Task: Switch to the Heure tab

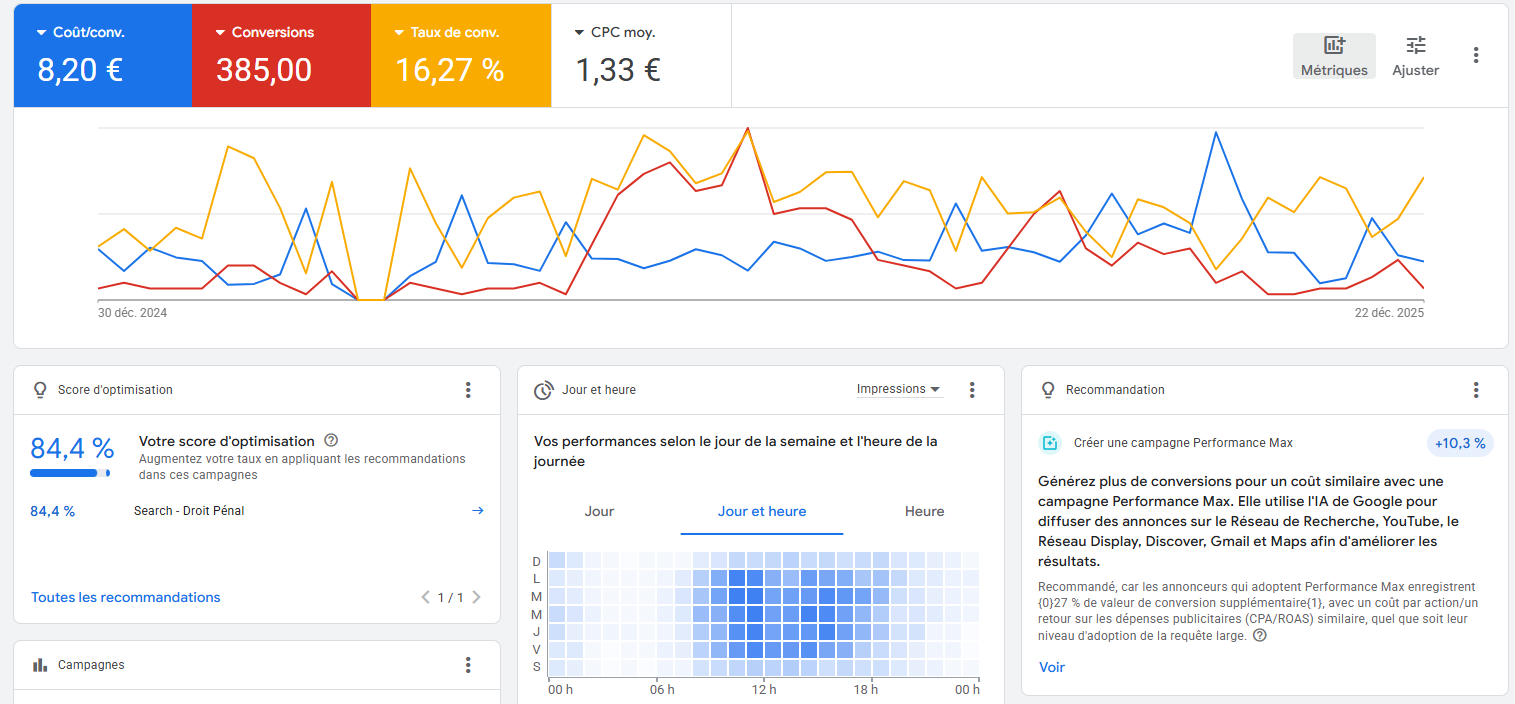Action: [x=924, y=511]
